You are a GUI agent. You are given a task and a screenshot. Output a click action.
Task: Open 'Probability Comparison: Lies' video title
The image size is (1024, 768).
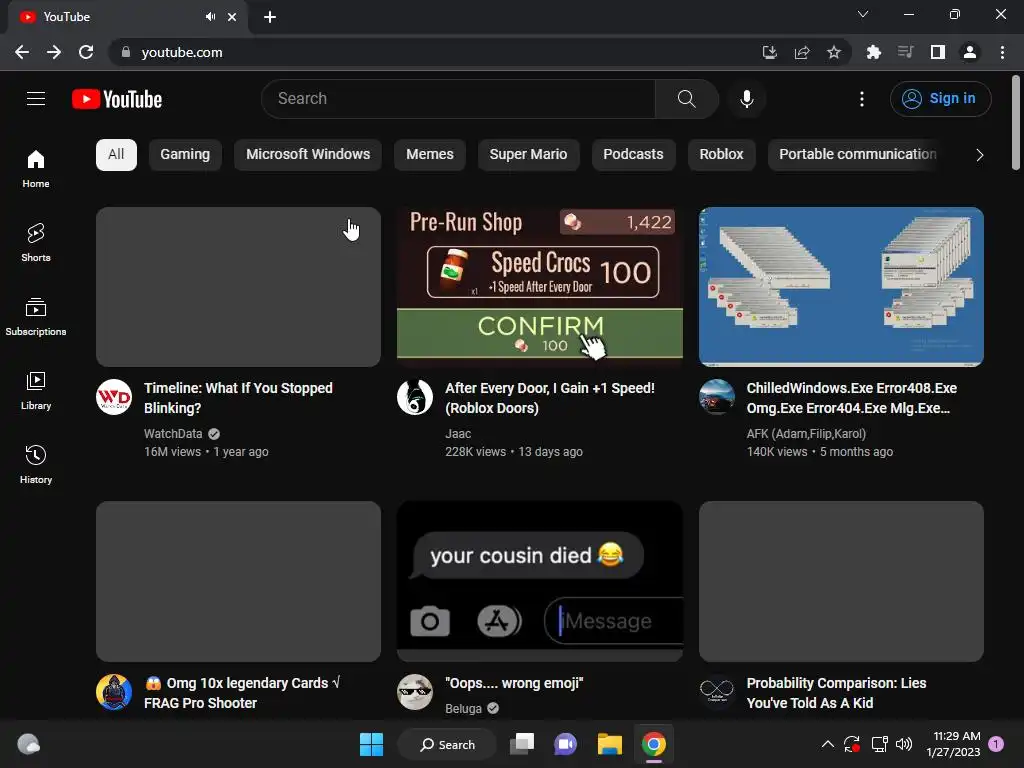[x=836, y=693]
